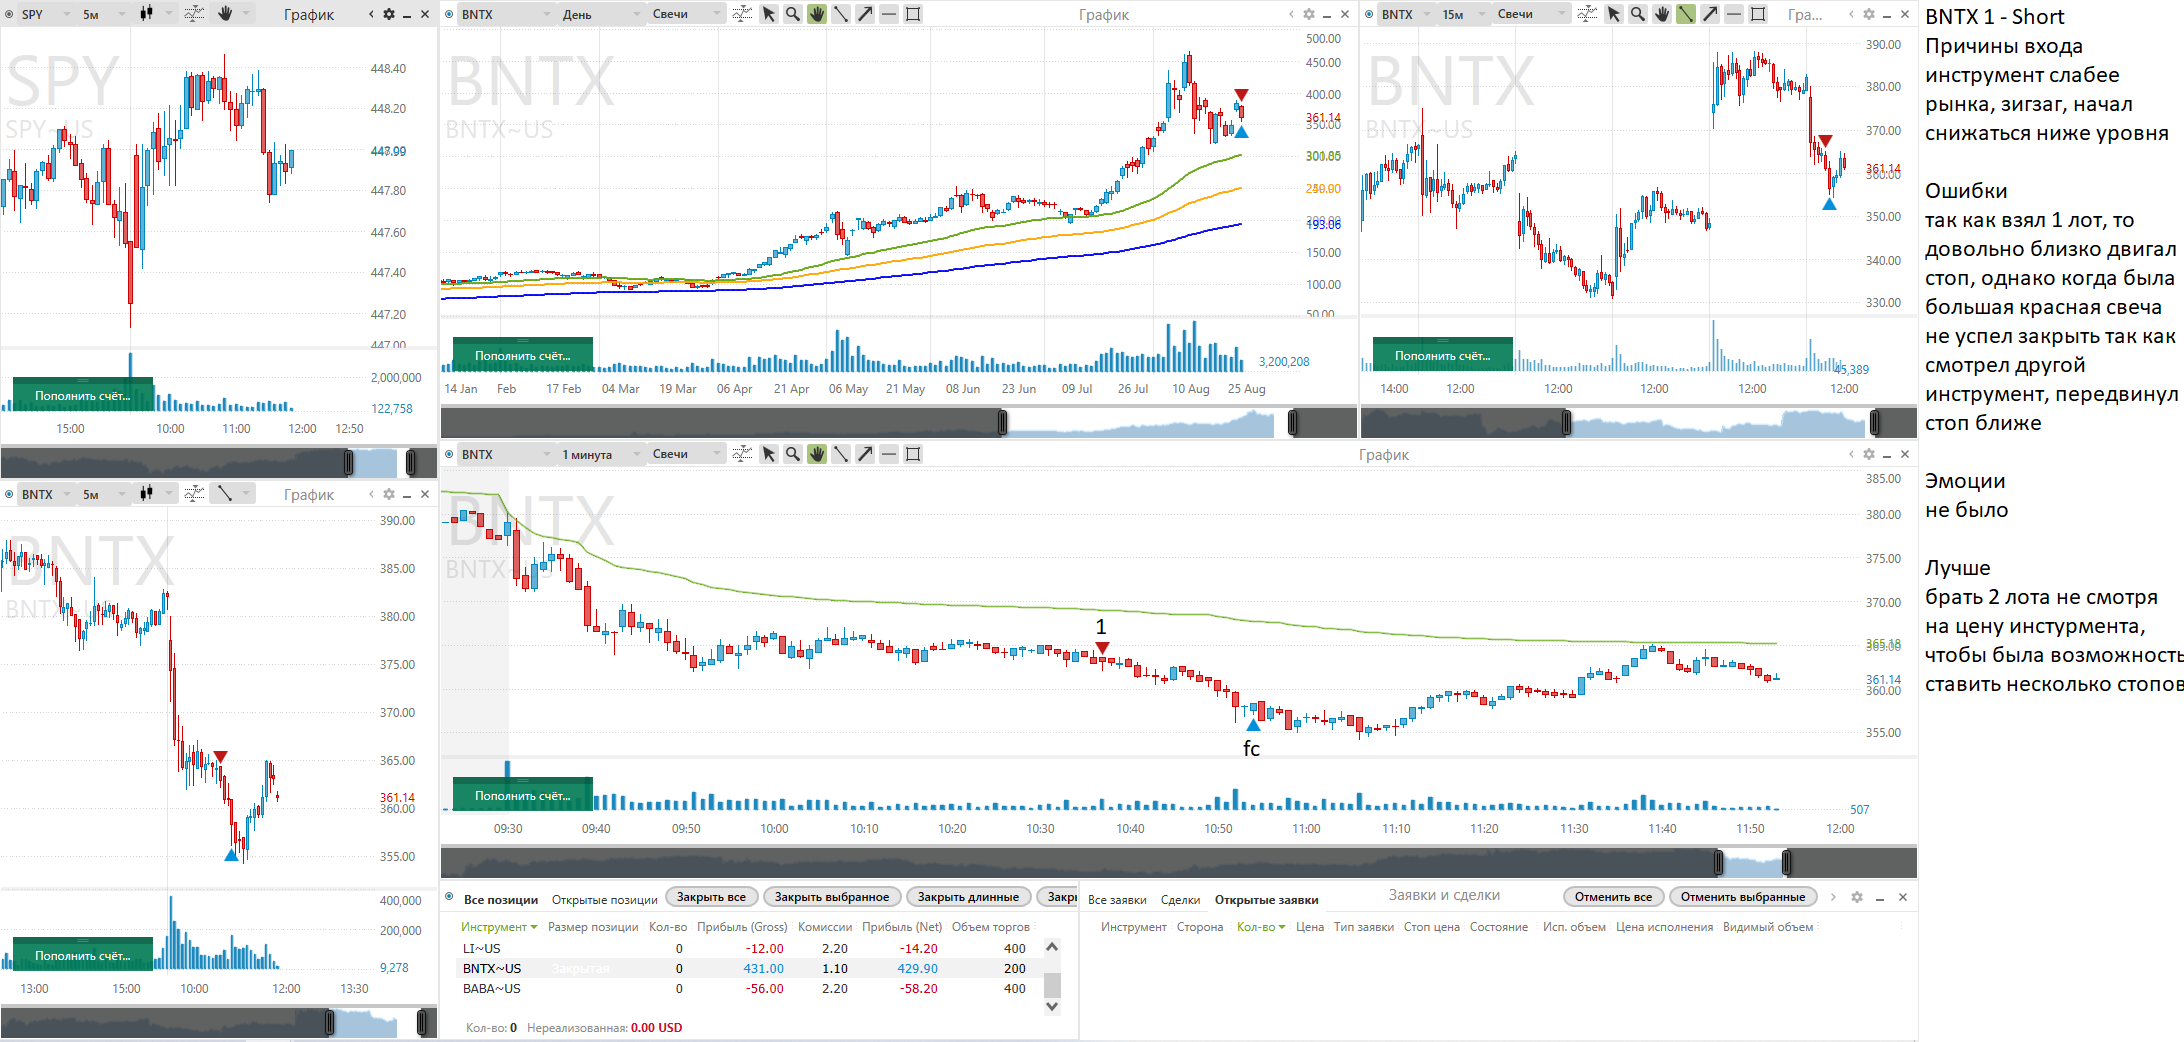
Task: Toggle link radio button on BNTX 5m chart
Action: (x=9, y=494)
